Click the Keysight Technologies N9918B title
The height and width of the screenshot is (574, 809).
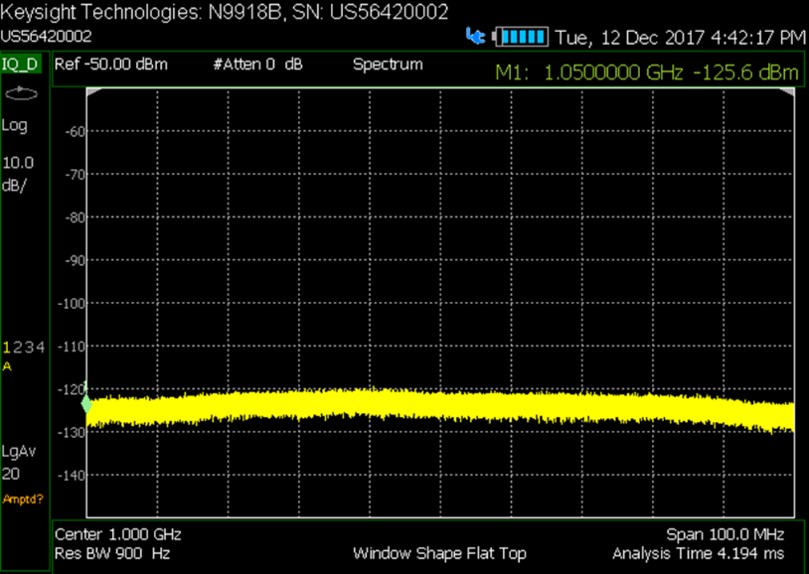[x=224, y=12]
